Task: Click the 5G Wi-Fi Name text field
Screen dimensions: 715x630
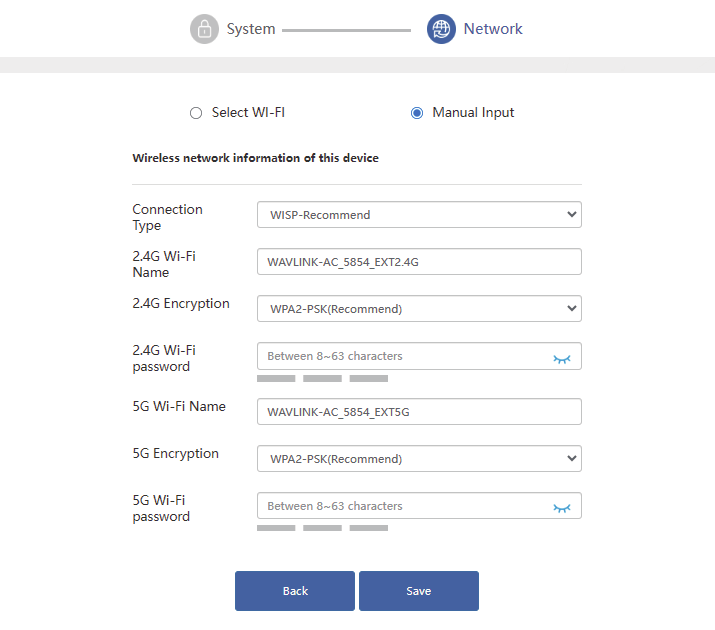Action: pyautogui.click(x=419, y=412)
